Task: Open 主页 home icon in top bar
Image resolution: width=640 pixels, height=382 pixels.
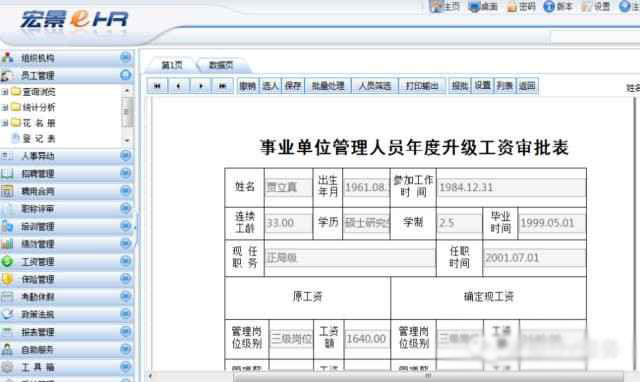Action: click(x=437, y=6)
